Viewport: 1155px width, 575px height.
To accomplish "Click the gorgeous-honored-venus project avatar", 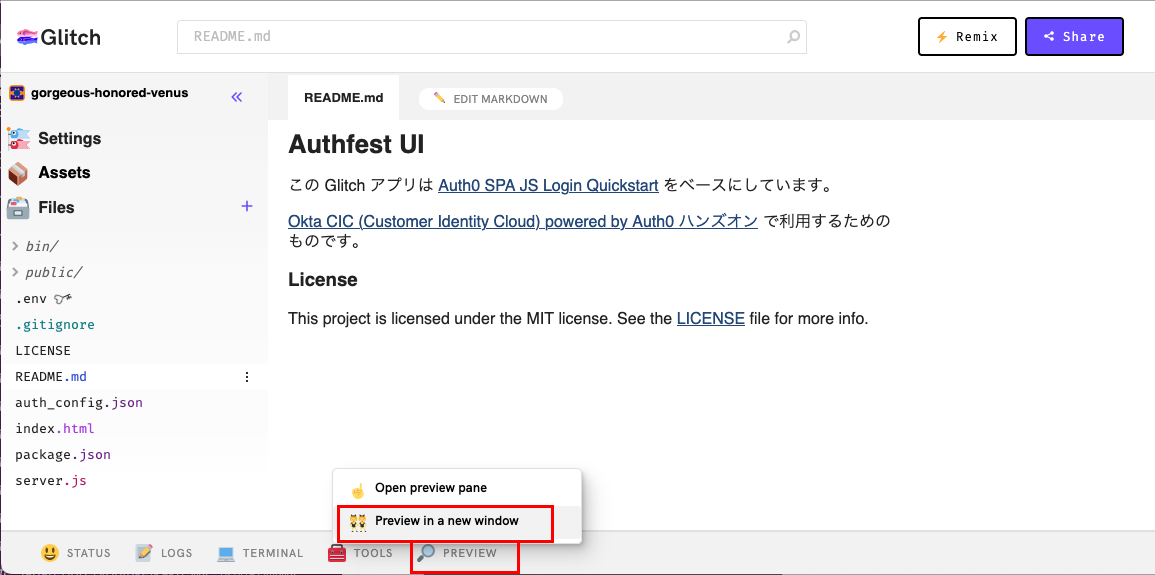I will (17, 94).
